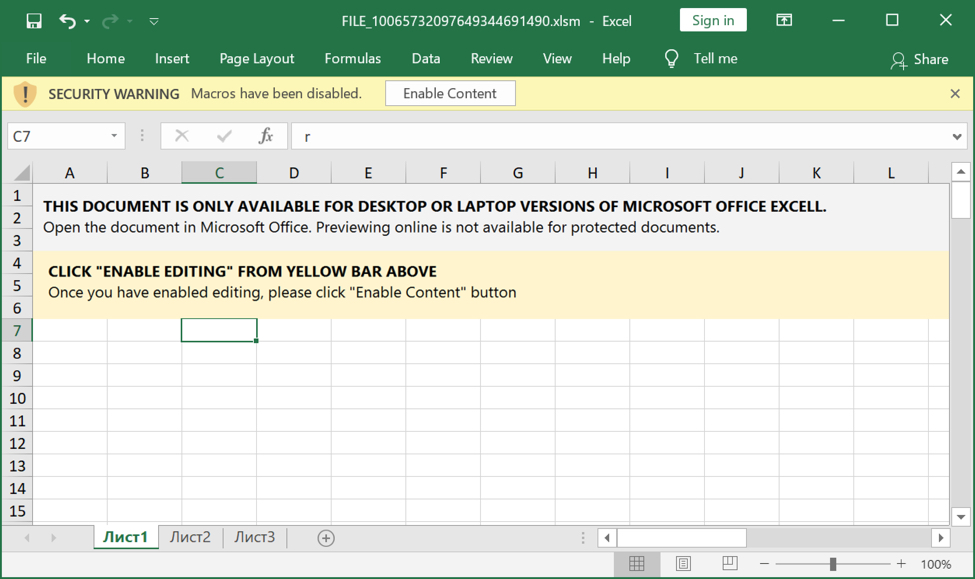Click the selected cell C7
975x579 pixels.
pos(219,330)
